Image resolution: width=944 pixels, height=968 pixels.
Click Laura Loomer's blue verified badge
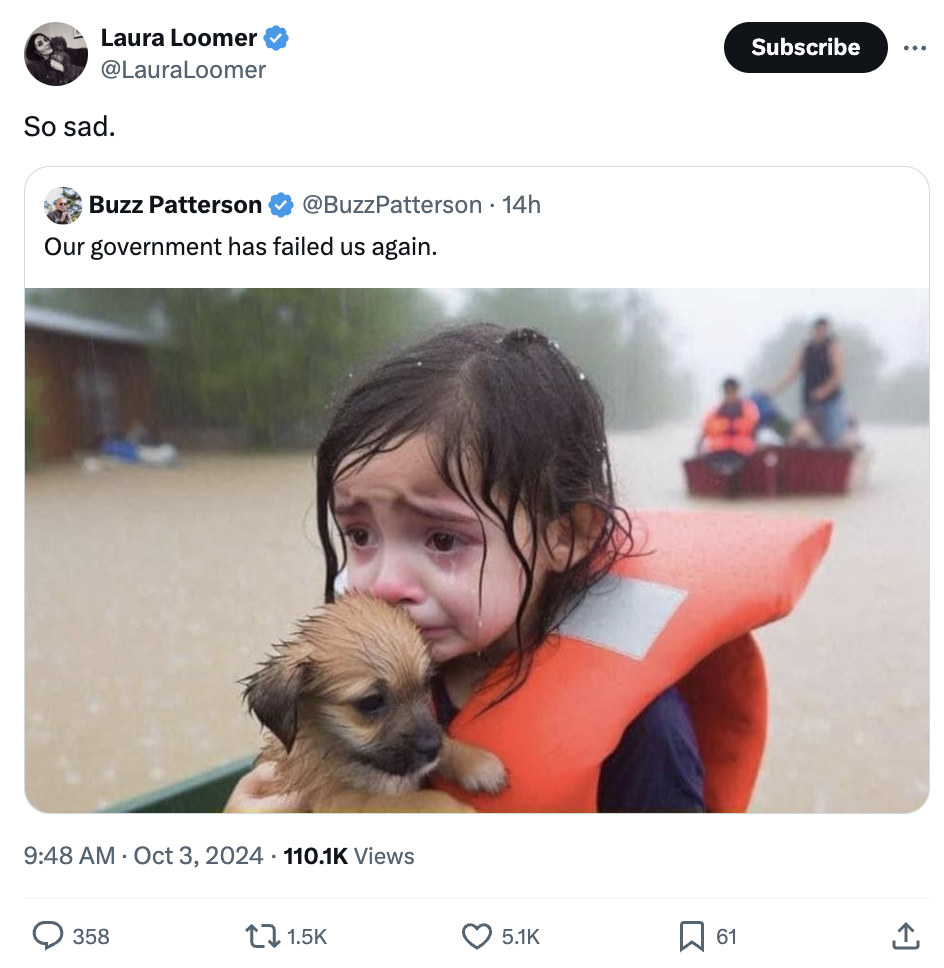point(277,39)
